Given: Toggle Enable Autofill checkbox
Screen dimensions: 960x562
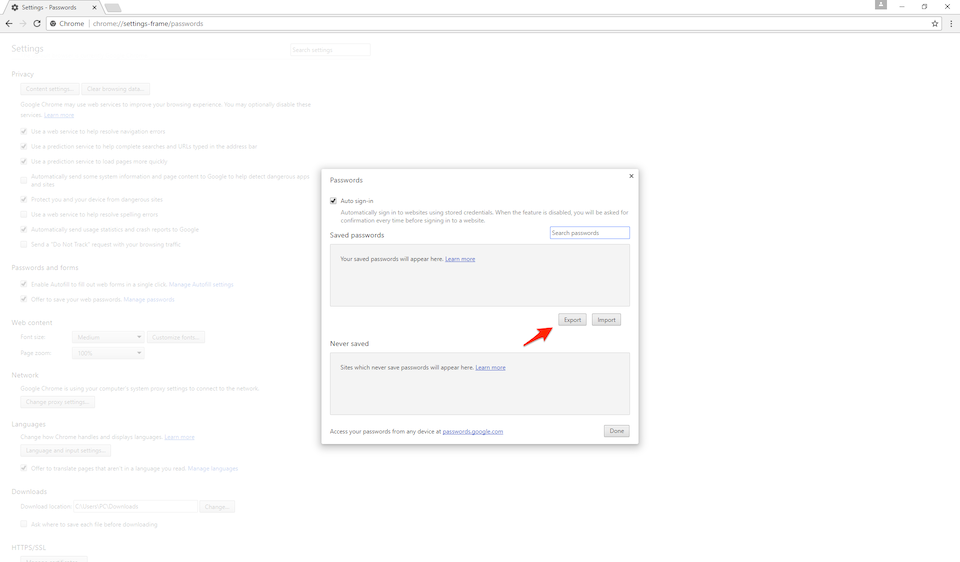Looking at the screenshot, I should point(24,284).
